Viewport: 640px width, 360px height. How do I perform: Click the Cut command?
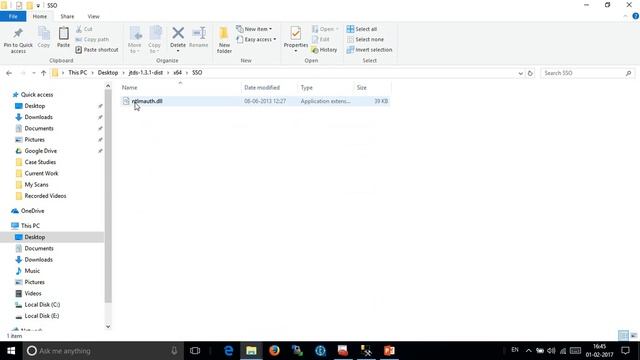point(84,29)
